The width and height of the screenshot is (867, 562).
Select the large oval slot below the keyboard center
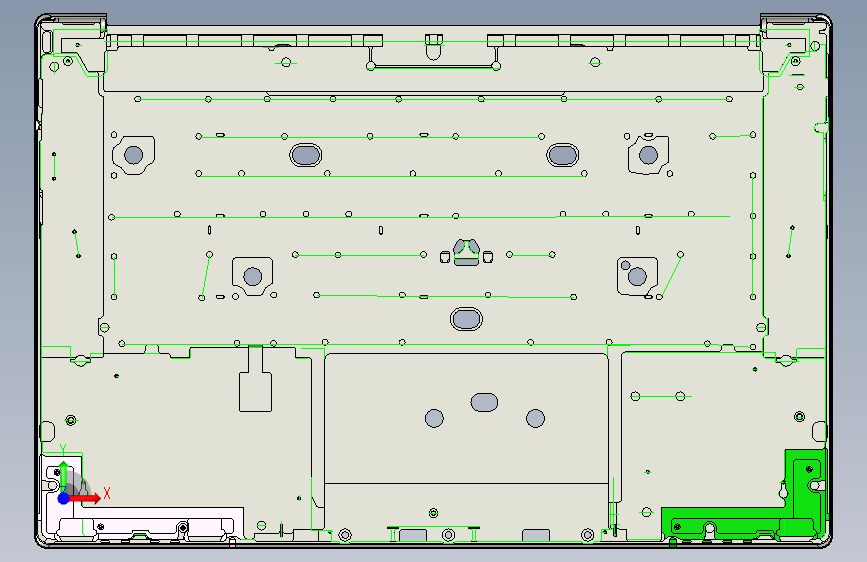[466, 319]
